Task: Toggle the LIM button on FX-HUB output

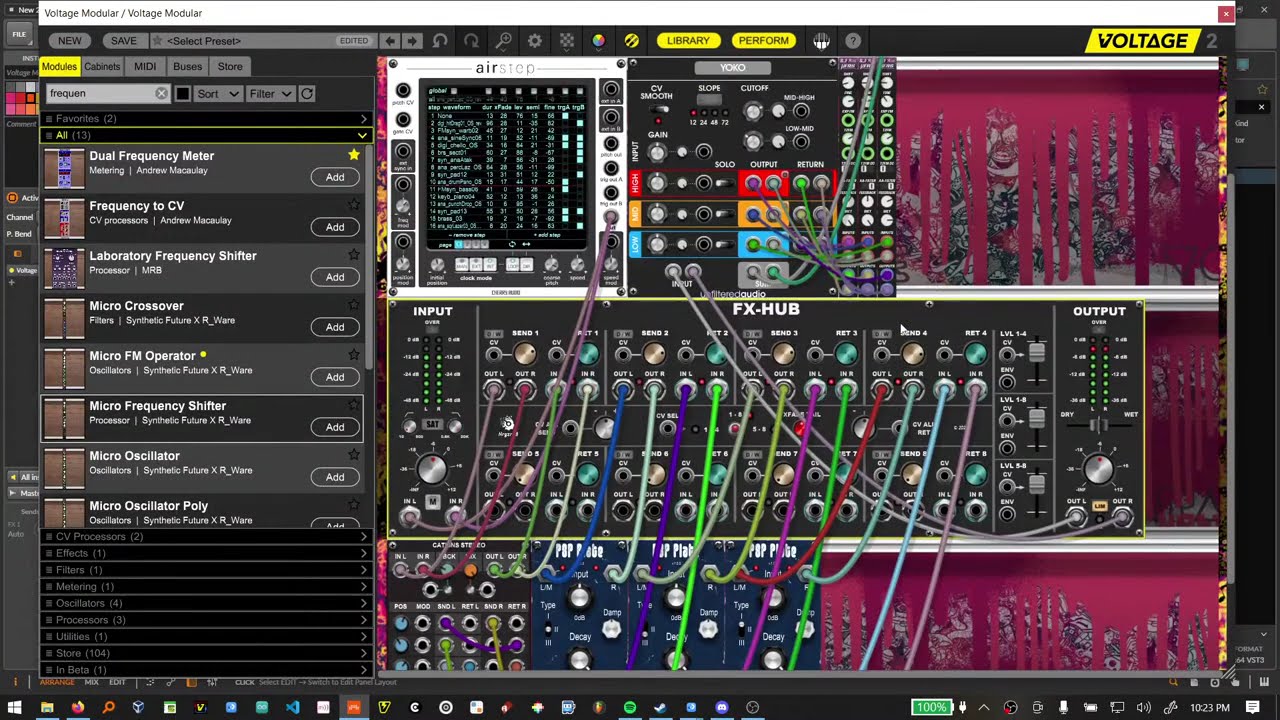Action: [1098, 508]
